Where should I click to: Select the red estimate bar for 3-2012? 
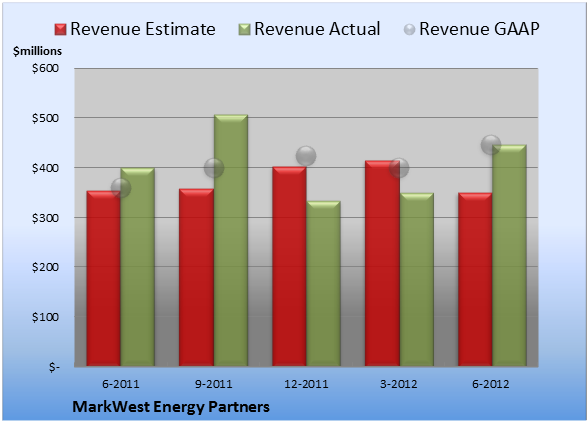pyautogui.click(x=382, y=263)
